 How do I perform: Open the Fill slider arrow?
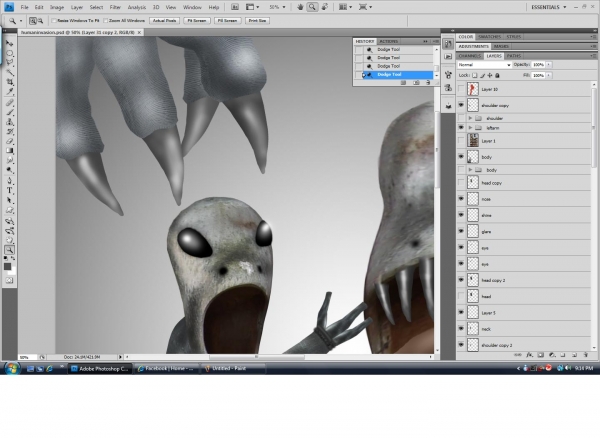click(549, 75)
